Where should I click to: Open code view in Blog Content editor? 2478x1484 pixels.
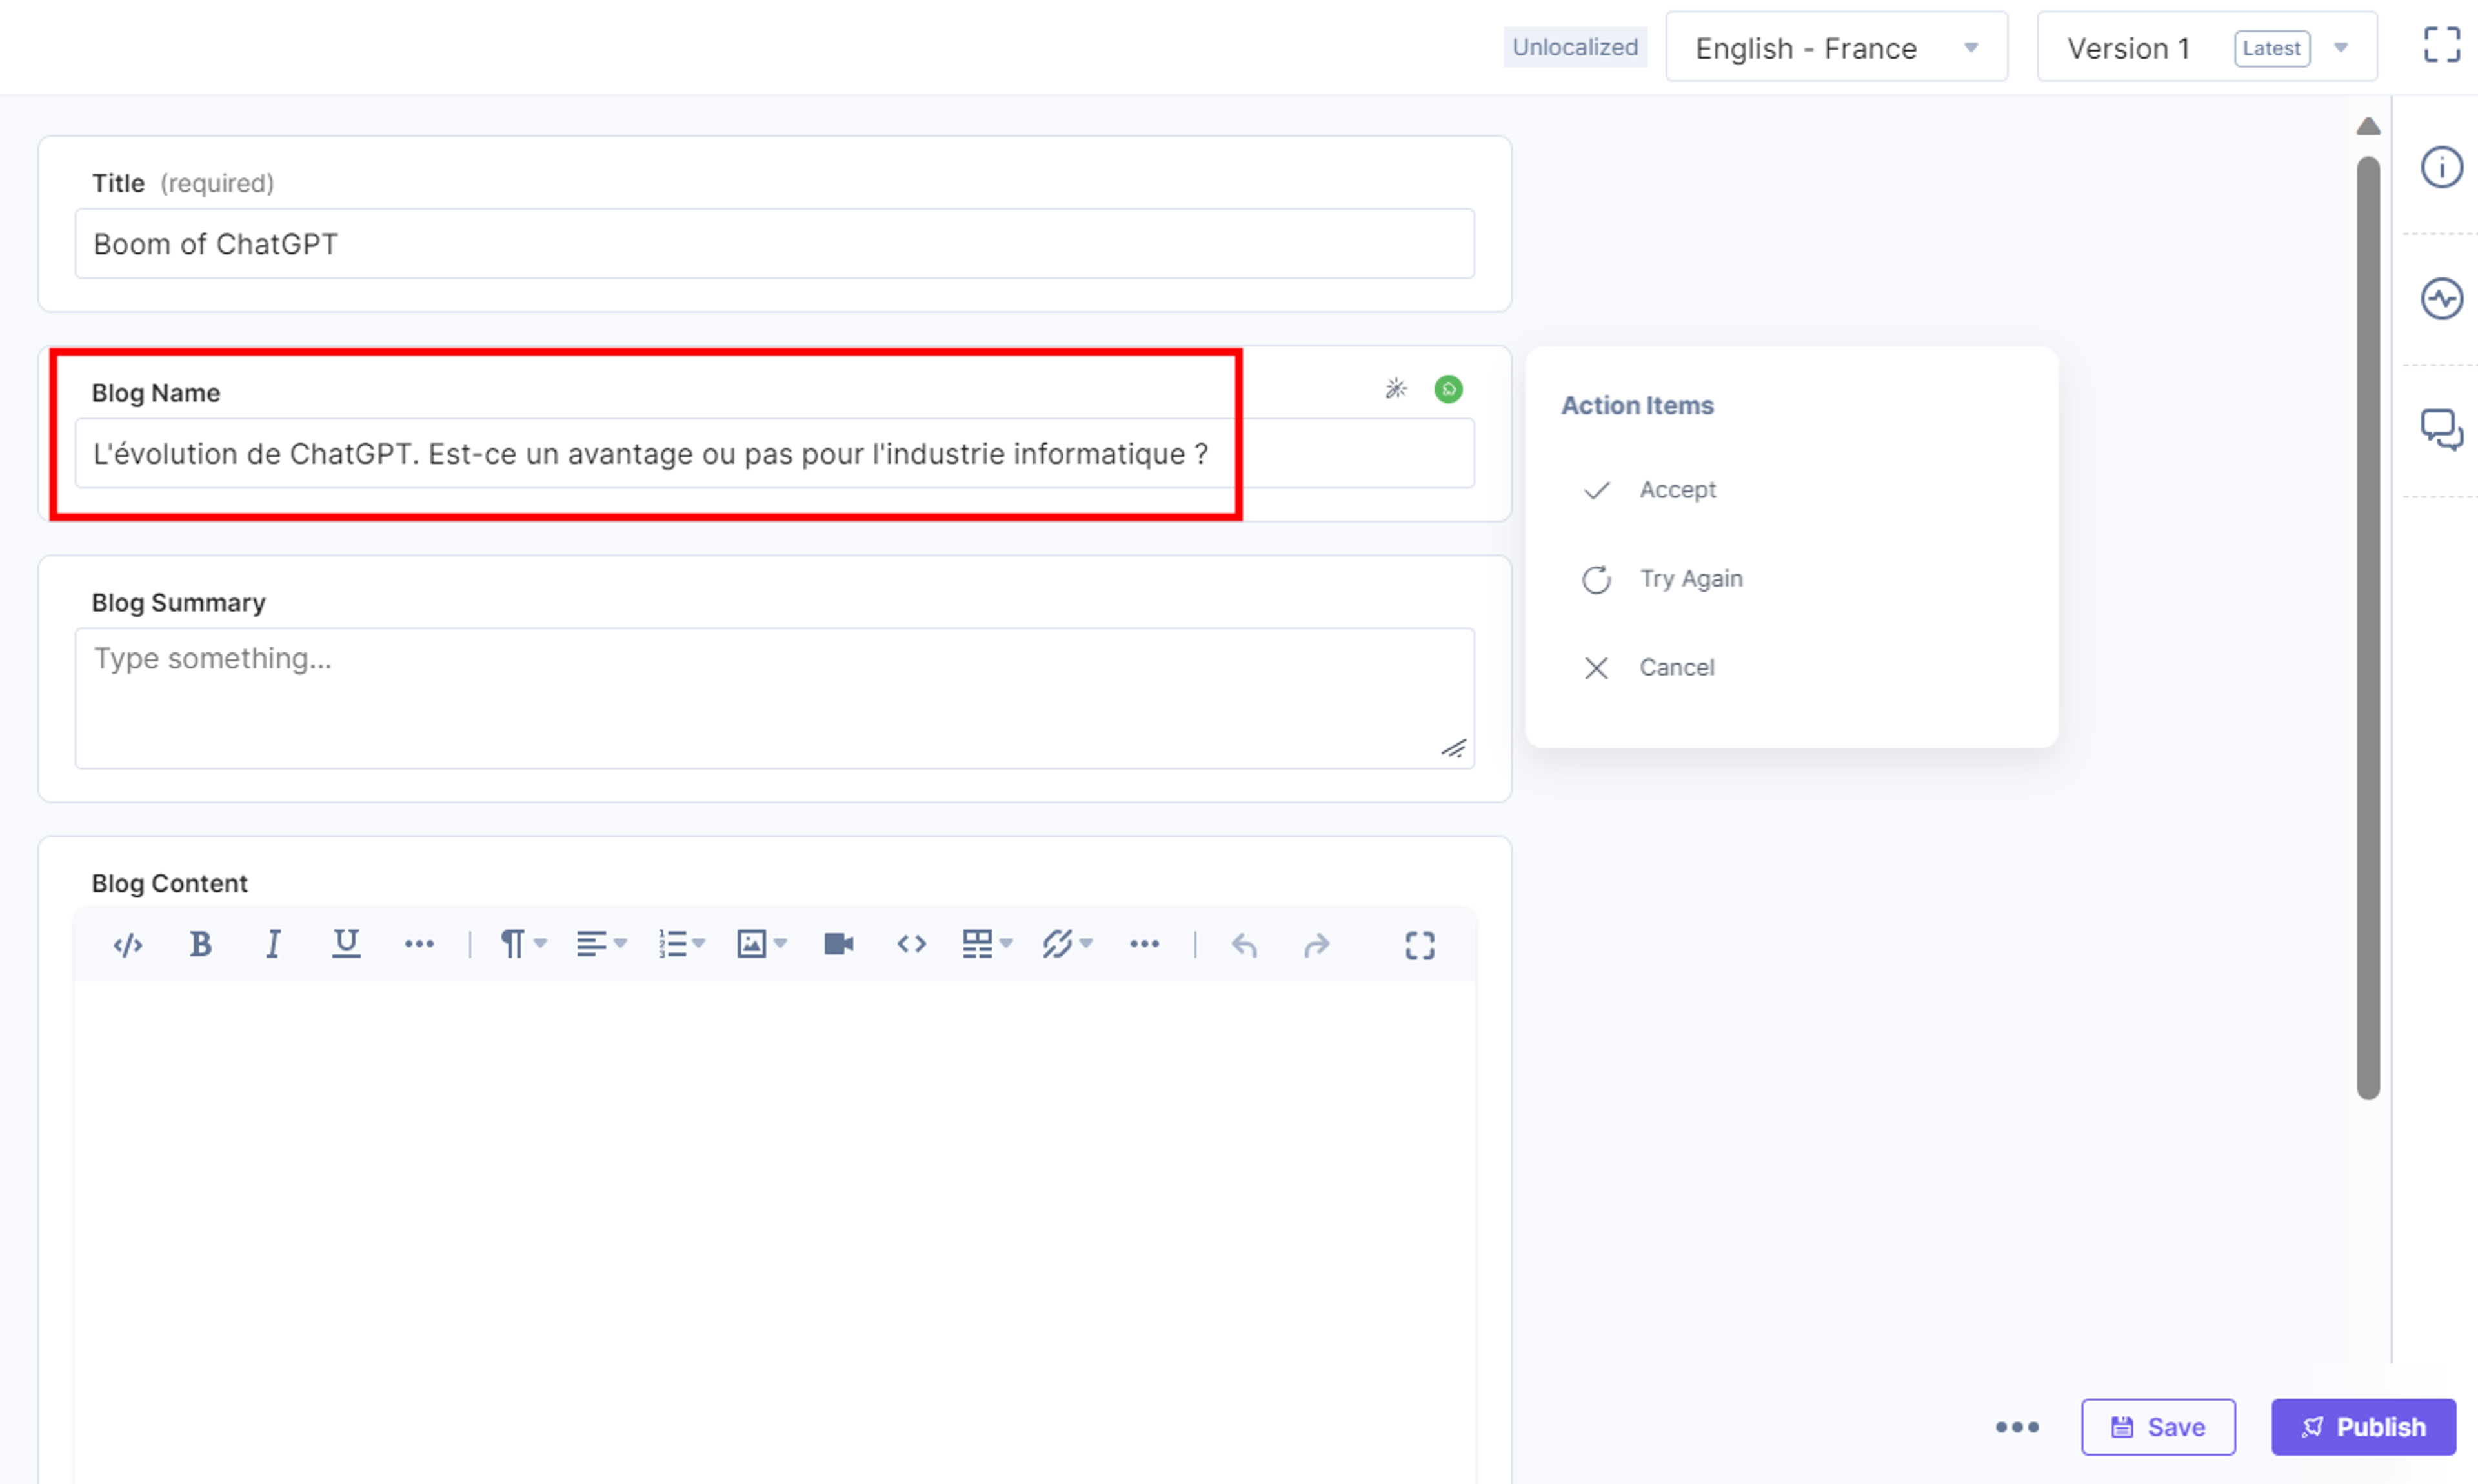(x=128, y=944)
